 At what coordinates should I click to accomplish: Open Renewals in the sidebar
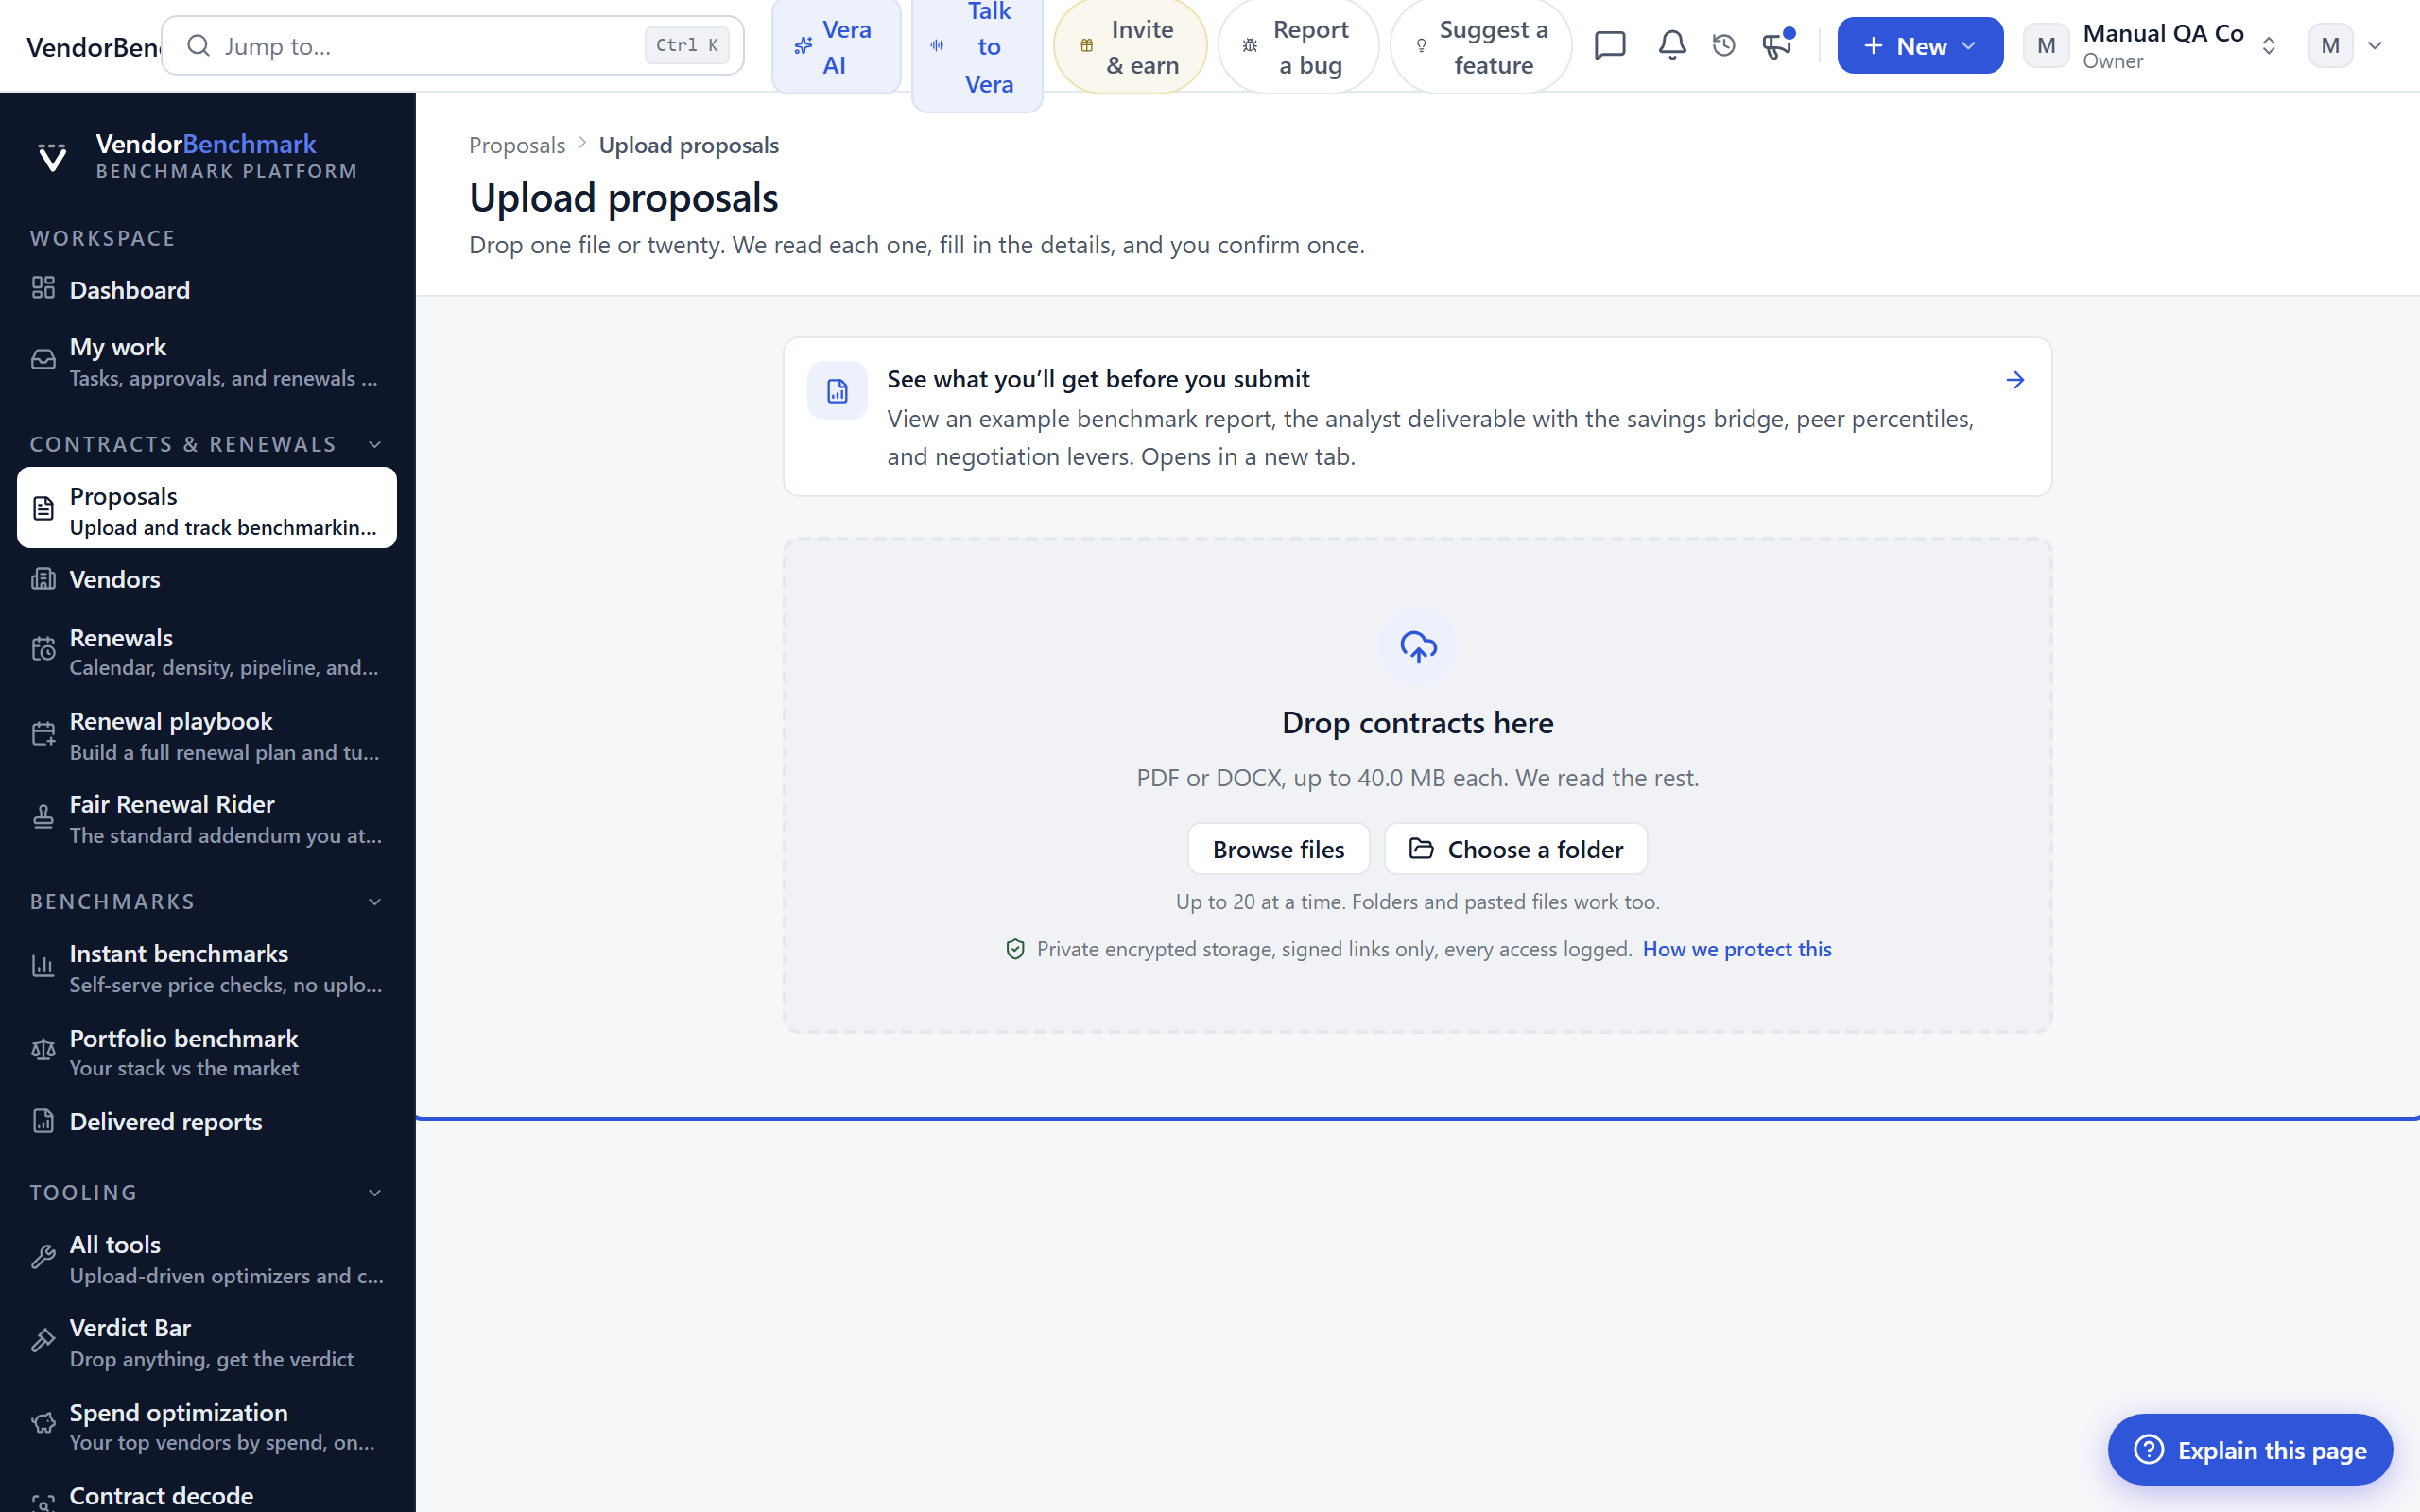click(207, 651)
